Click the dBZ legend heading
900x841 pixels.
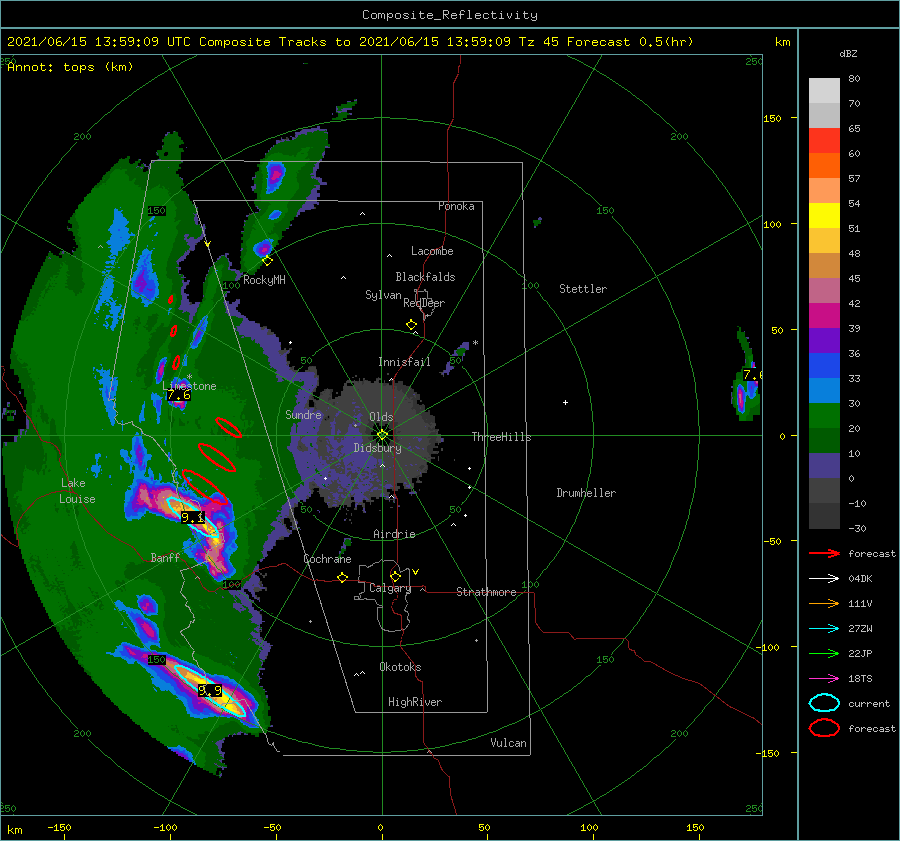pos(848,53)
